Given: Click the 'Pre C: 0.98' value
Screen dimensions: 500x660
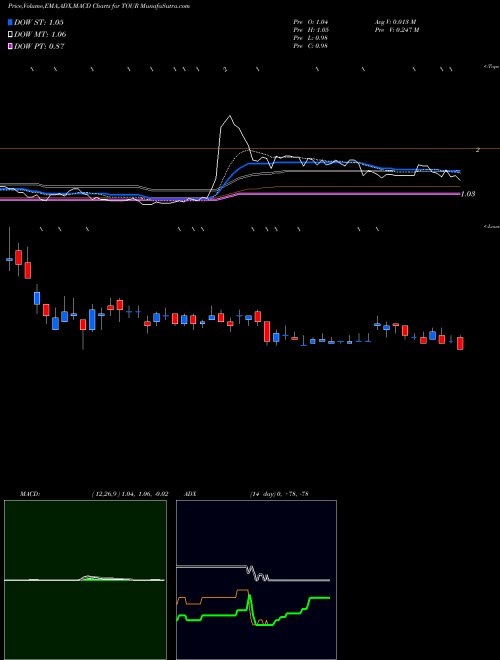Looking at the screenshot, I should tap(311, 46).
